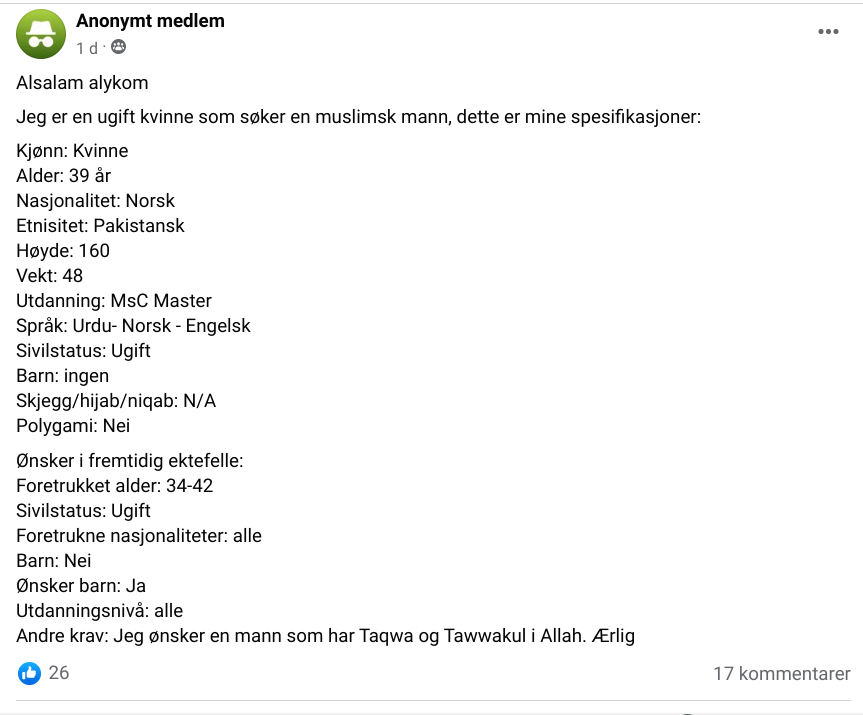
Task: Click the blue thumbs-up reaction icon
Action: (x=29, y=673)
